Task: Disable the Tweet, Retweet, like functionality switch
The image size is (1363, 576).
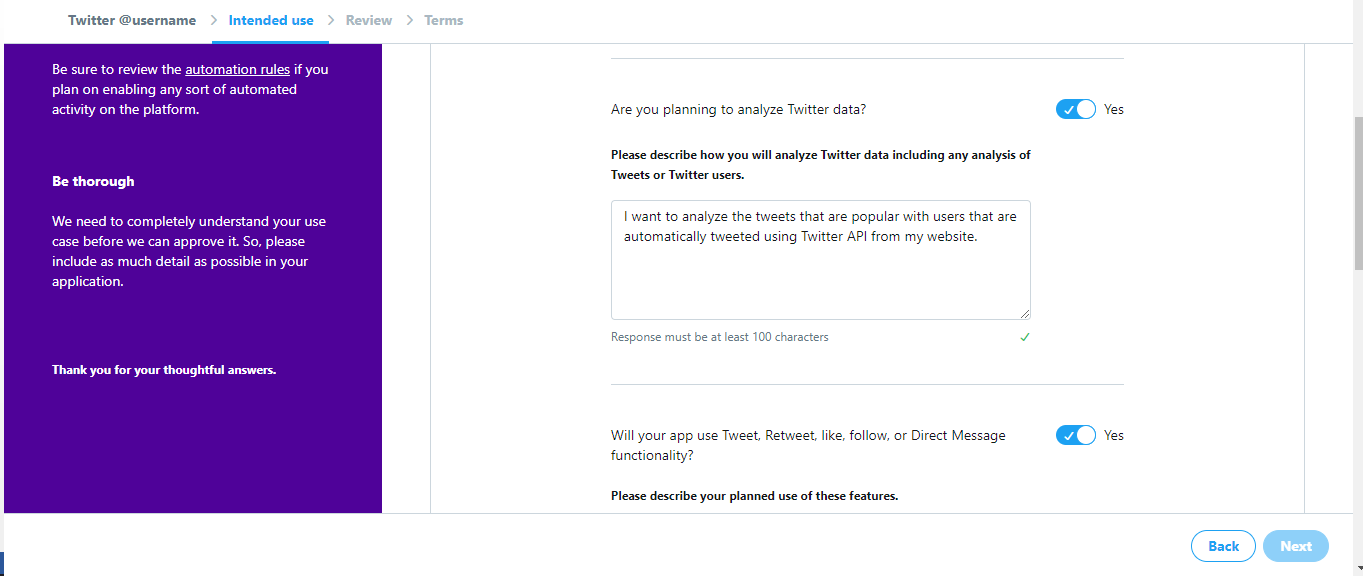Action: click(1075, 435)
